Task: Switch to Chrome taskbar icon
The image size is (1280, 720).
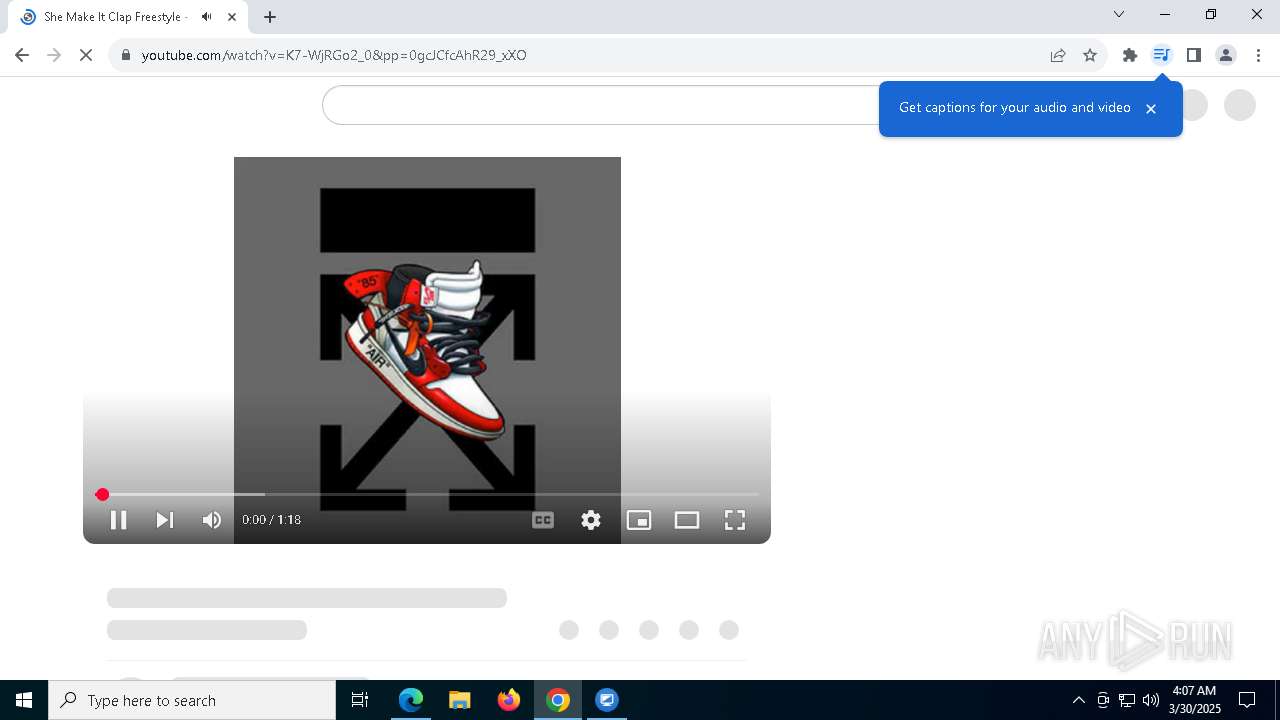Action: (x=558, y=700)
